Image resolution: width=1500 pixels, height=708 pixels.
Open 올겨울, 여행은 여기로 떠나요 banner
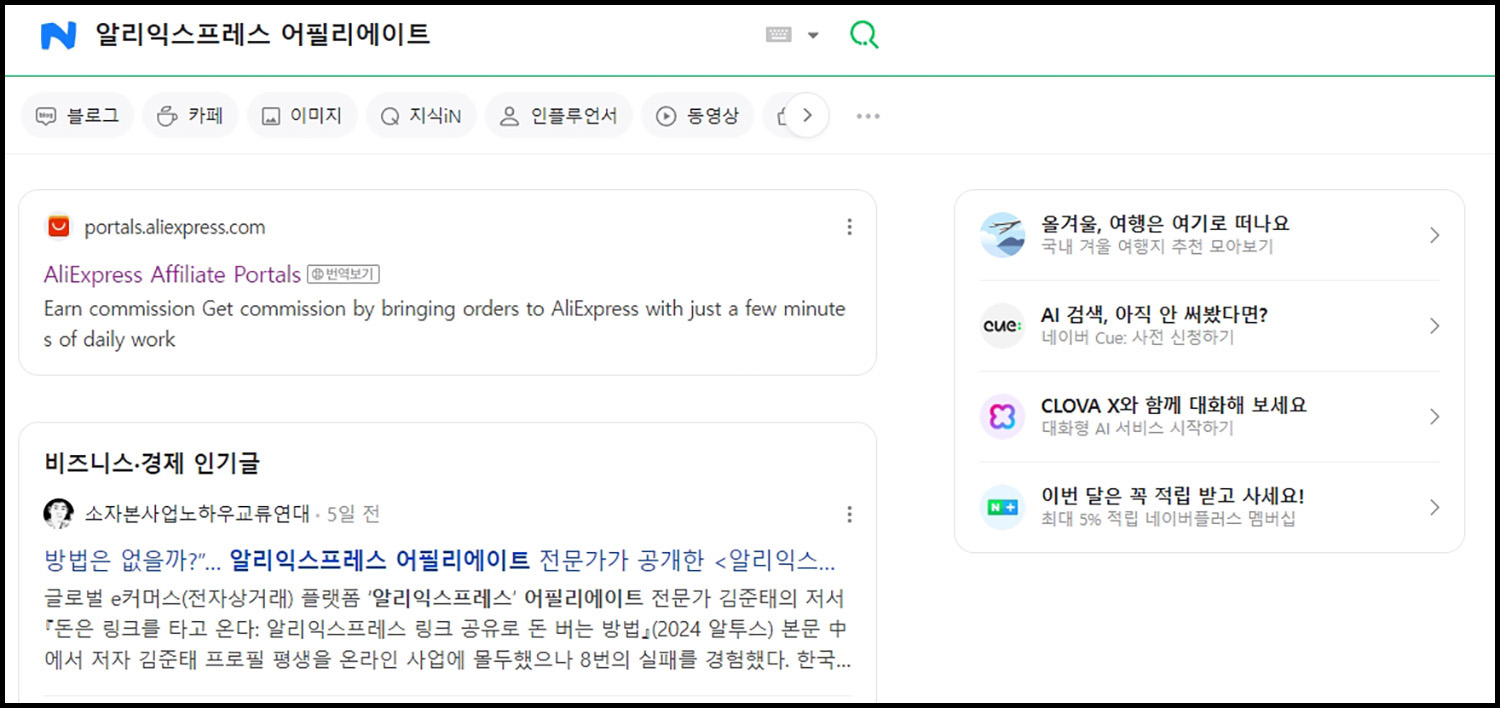pos(1165,223)
